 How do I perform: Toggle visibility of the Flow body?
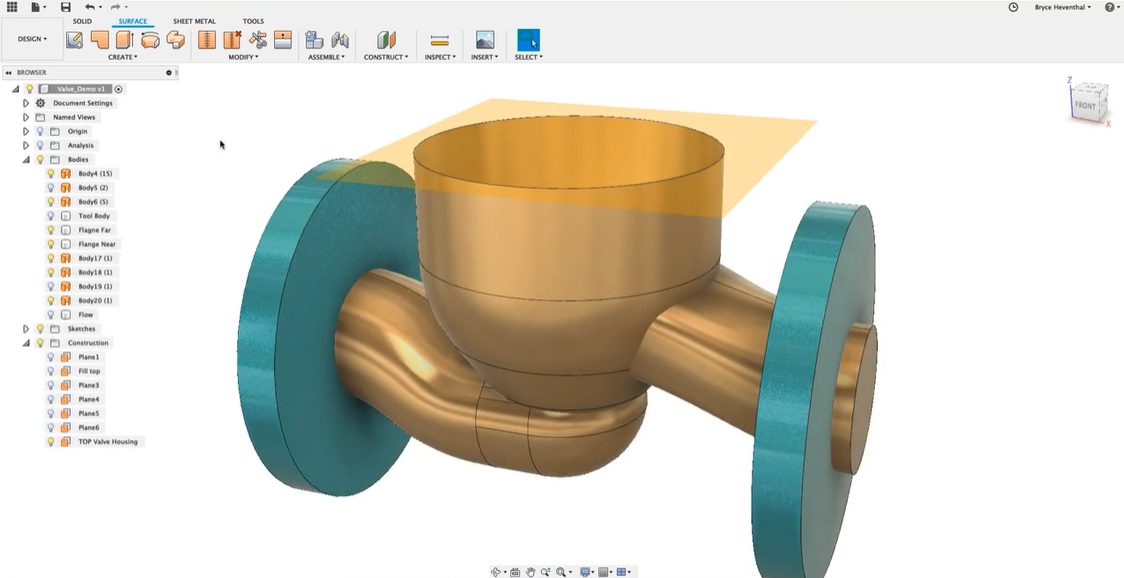click(51, 315)
